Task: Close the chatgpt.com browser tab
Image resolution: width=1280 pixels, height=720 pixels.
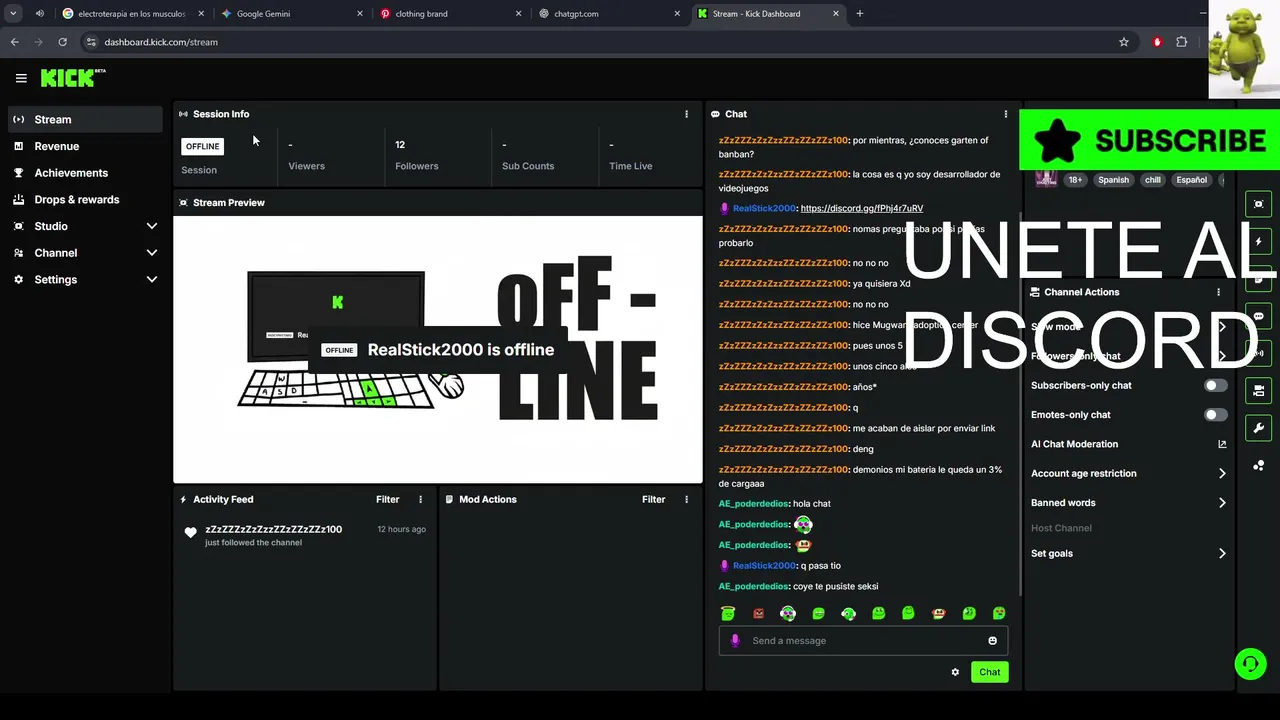Action: coord(677,14)
